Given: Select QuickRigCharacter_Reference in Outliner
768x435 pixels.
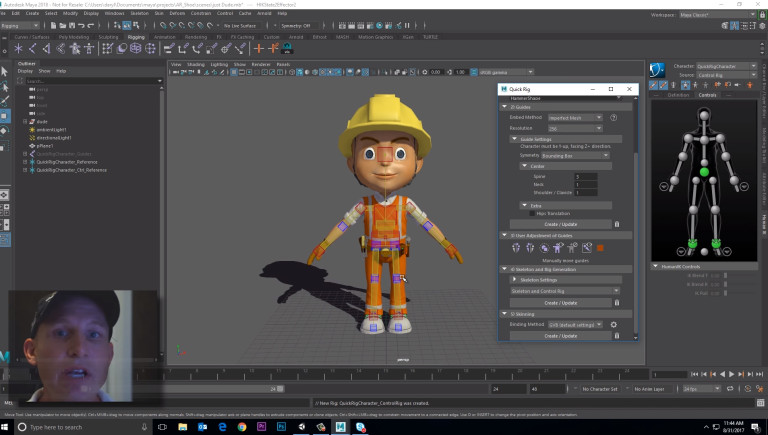Looking at the screenshot, I should 67,162.
